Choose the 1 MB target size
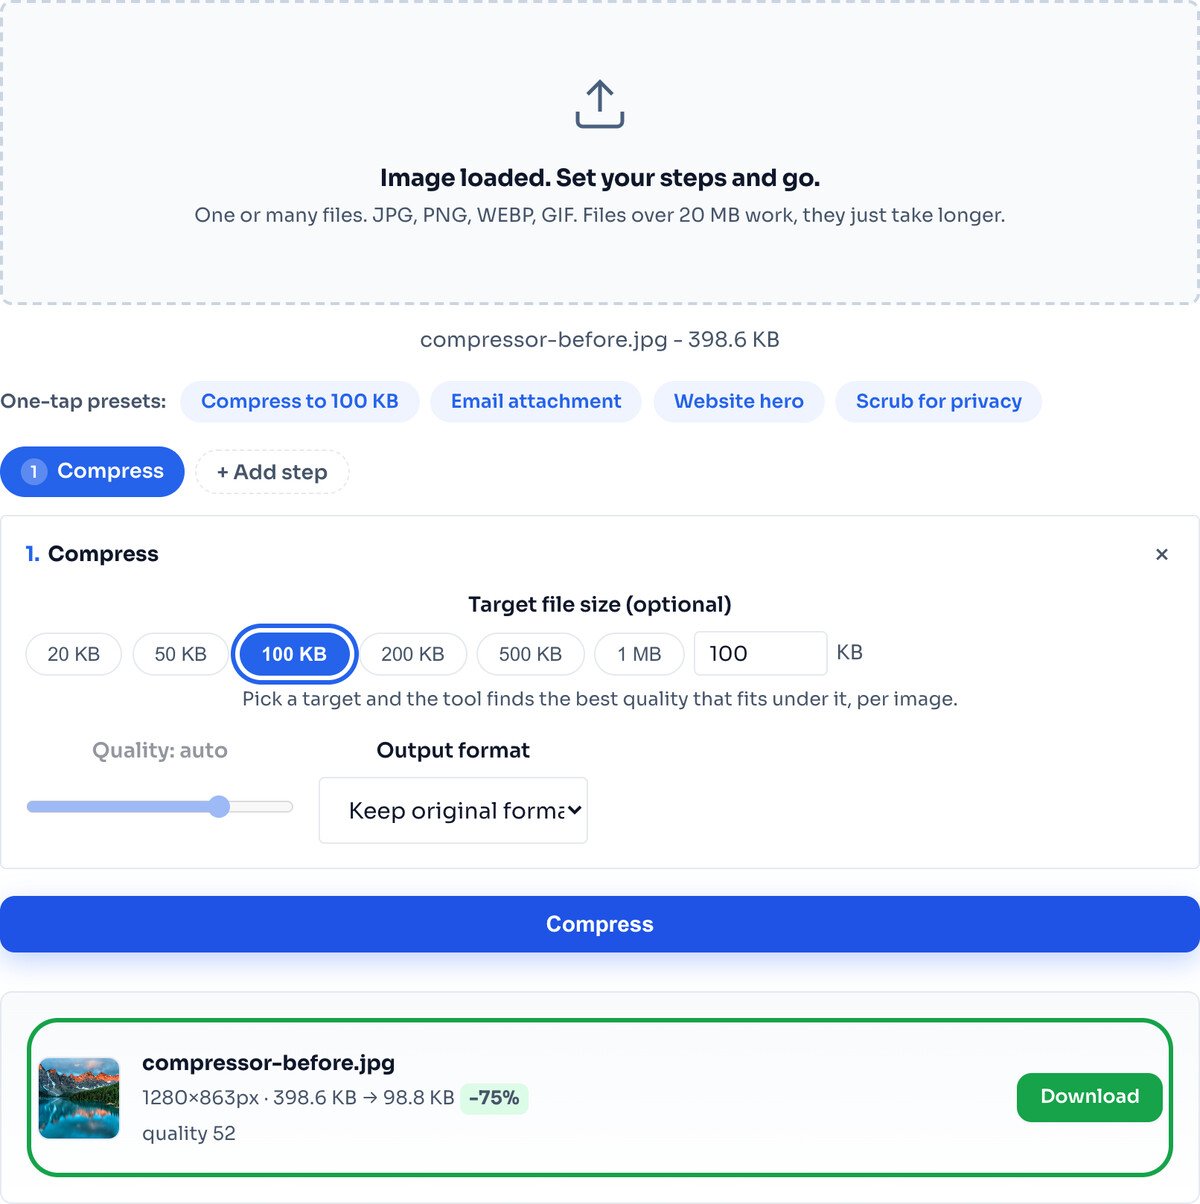 pyautogui.click(x=639, y=654)
